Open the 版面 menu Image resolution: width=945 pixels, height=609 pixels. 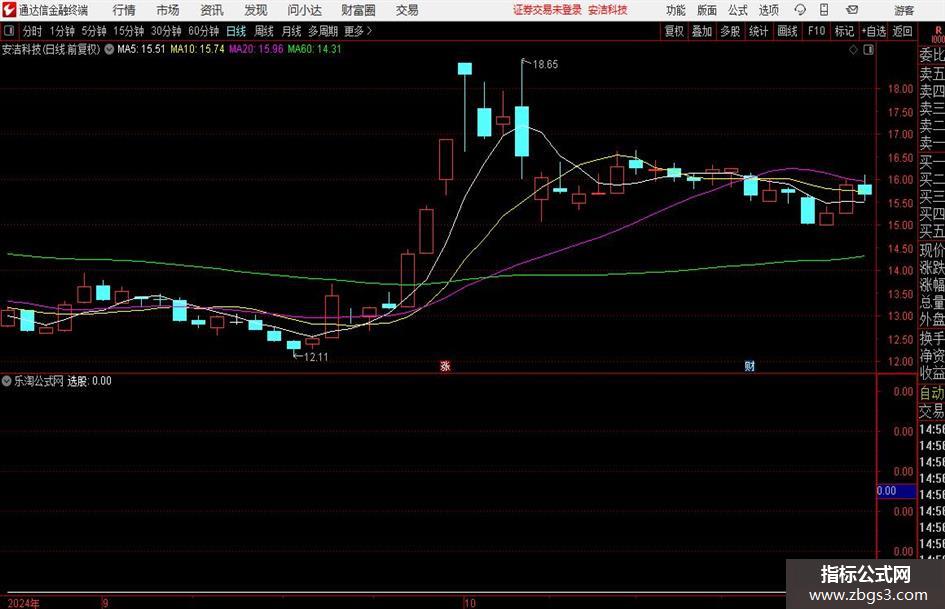tap(707, 10)
